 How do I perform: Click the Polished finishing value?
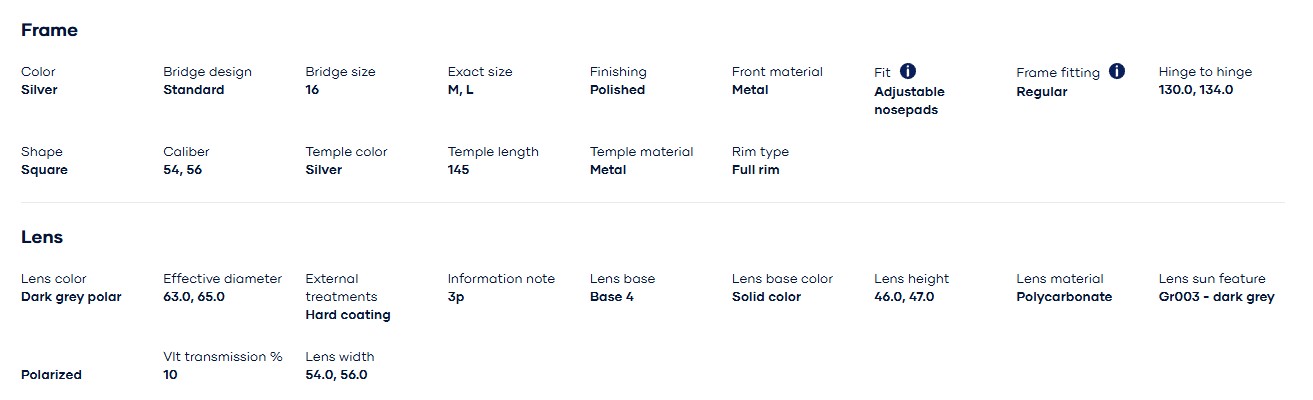tap(617, 90)
